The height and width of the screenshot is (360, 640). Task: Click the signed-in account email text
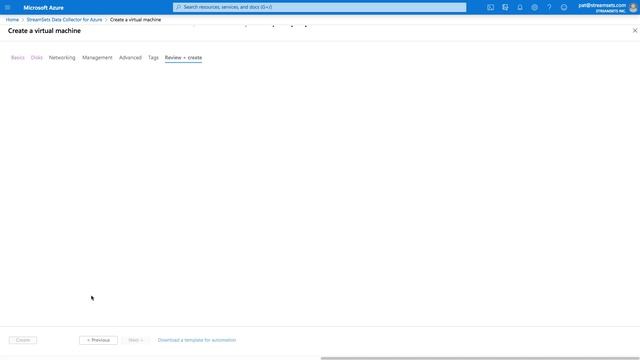click(x=602, y=5)
